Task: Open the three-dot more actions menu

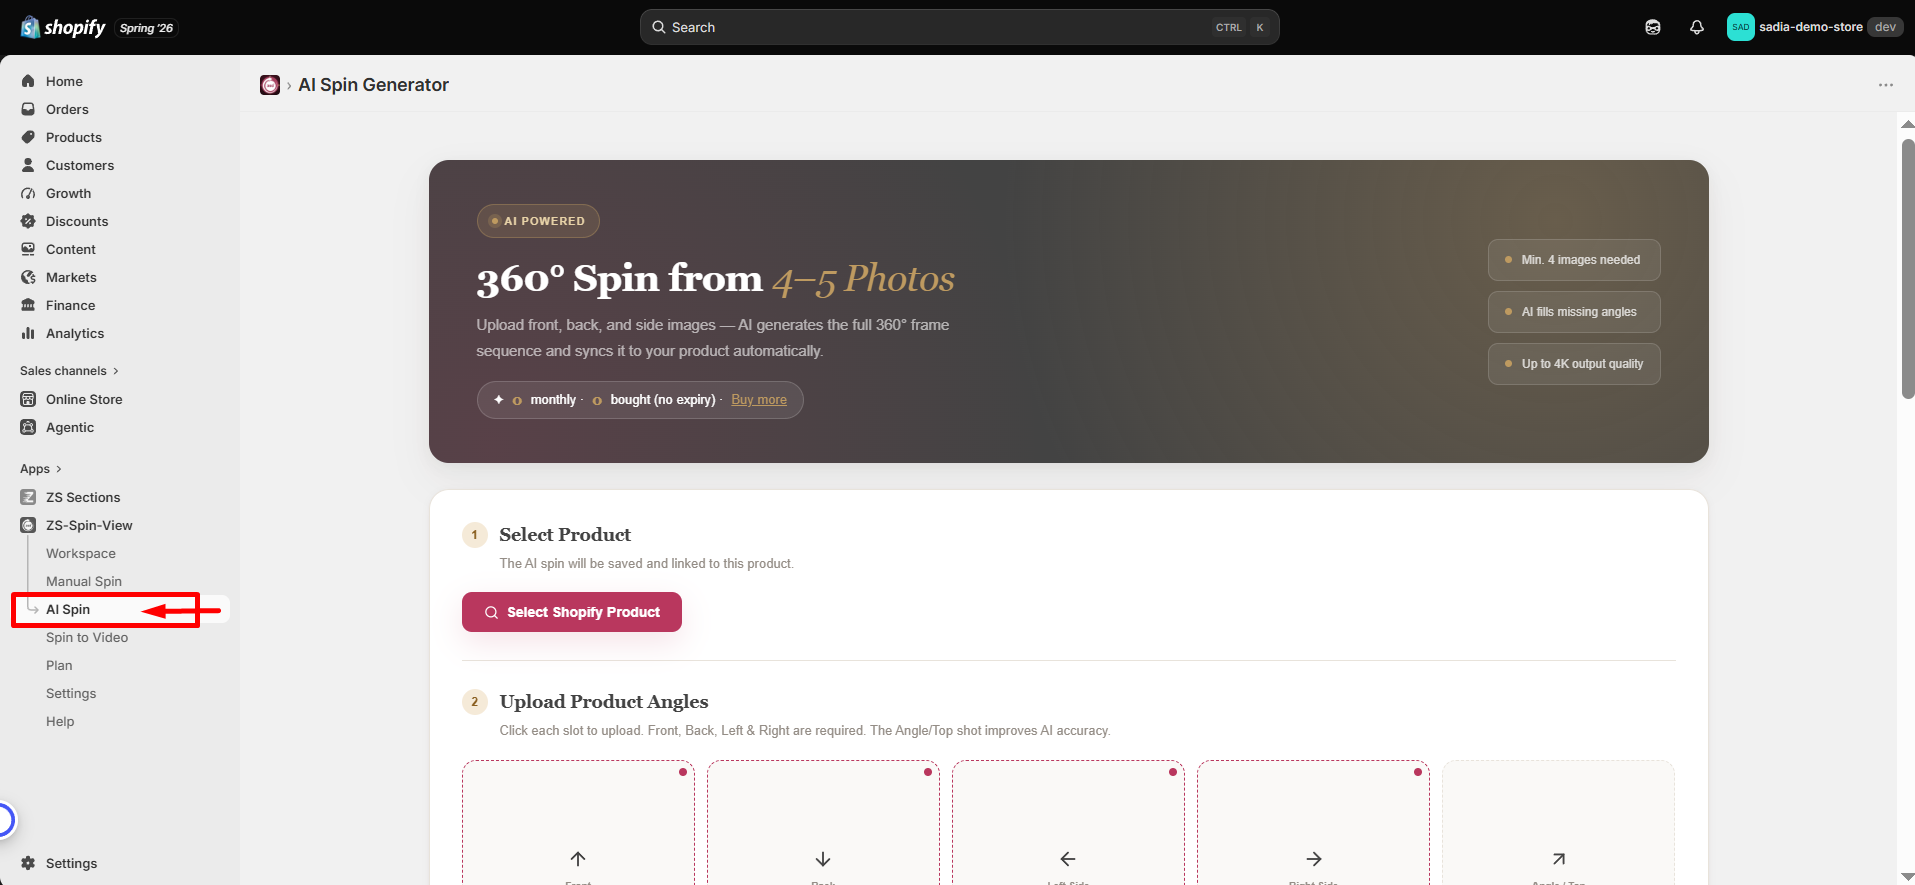Action: (x=1886, y=85)
